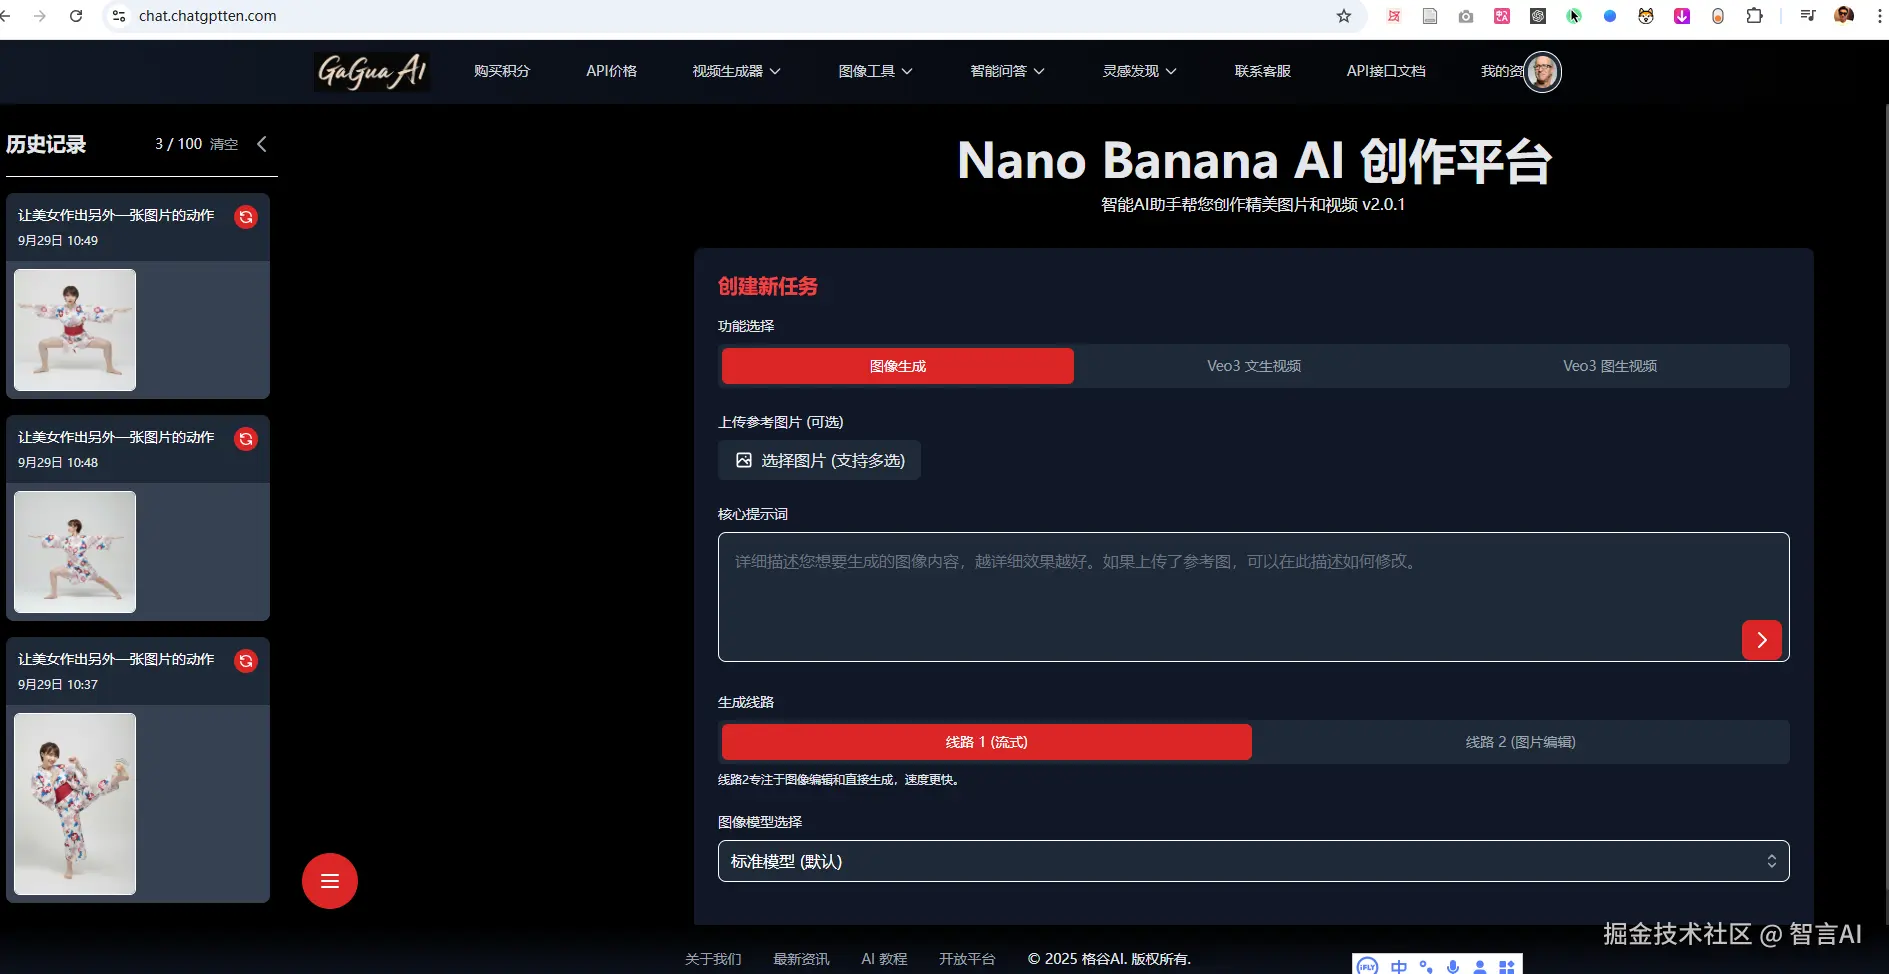Select the 图像生成 function

coord(898,366)
